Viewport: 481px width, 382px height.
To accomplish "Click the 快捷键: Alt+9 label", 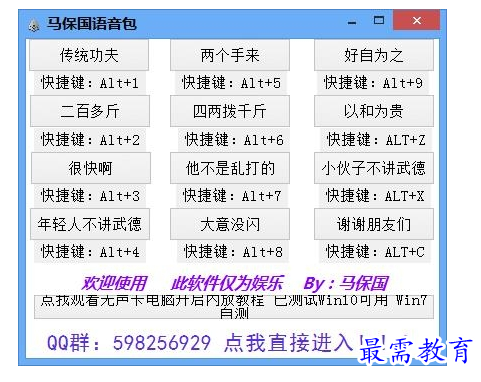I will [x=373, y=83].
